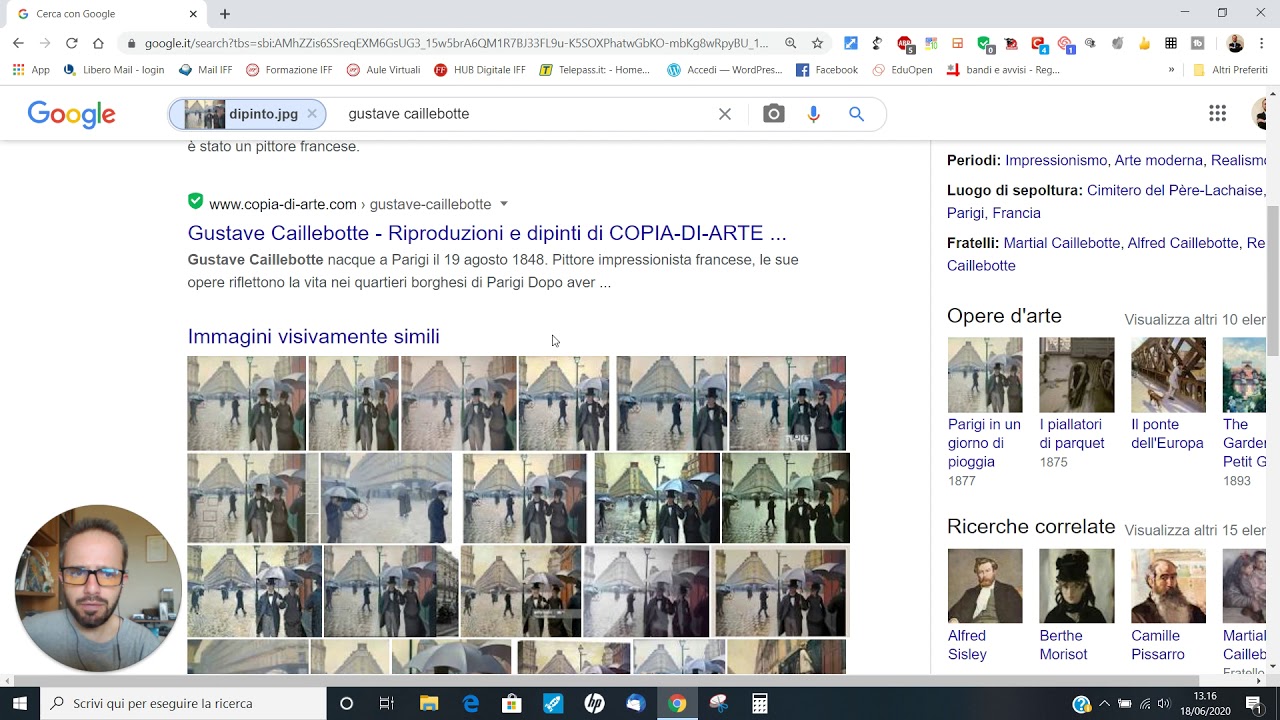Close the Cerca con Google tab
Screen dimensions: 1280x720
pyautogui.click(x=193, y=14)
